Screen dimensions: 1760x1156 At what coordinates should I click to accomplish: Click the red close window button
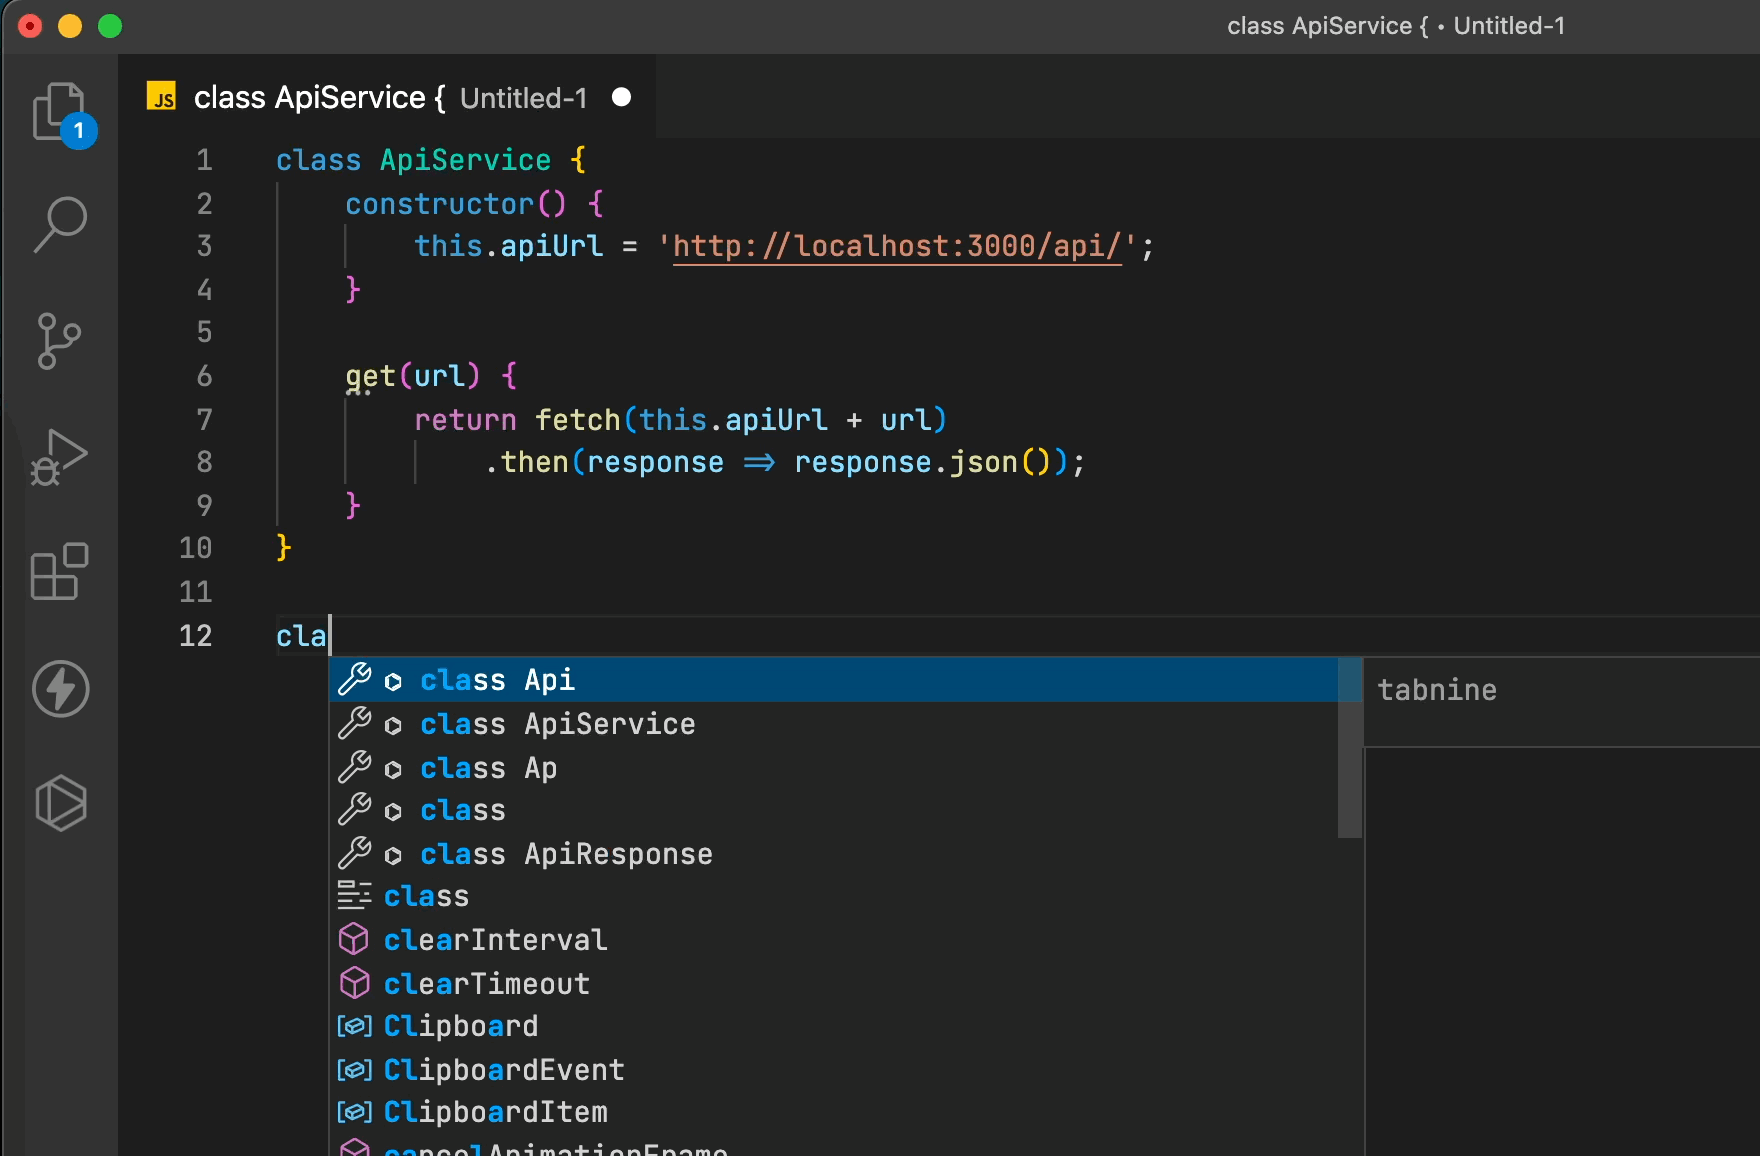tap(30, 26)
